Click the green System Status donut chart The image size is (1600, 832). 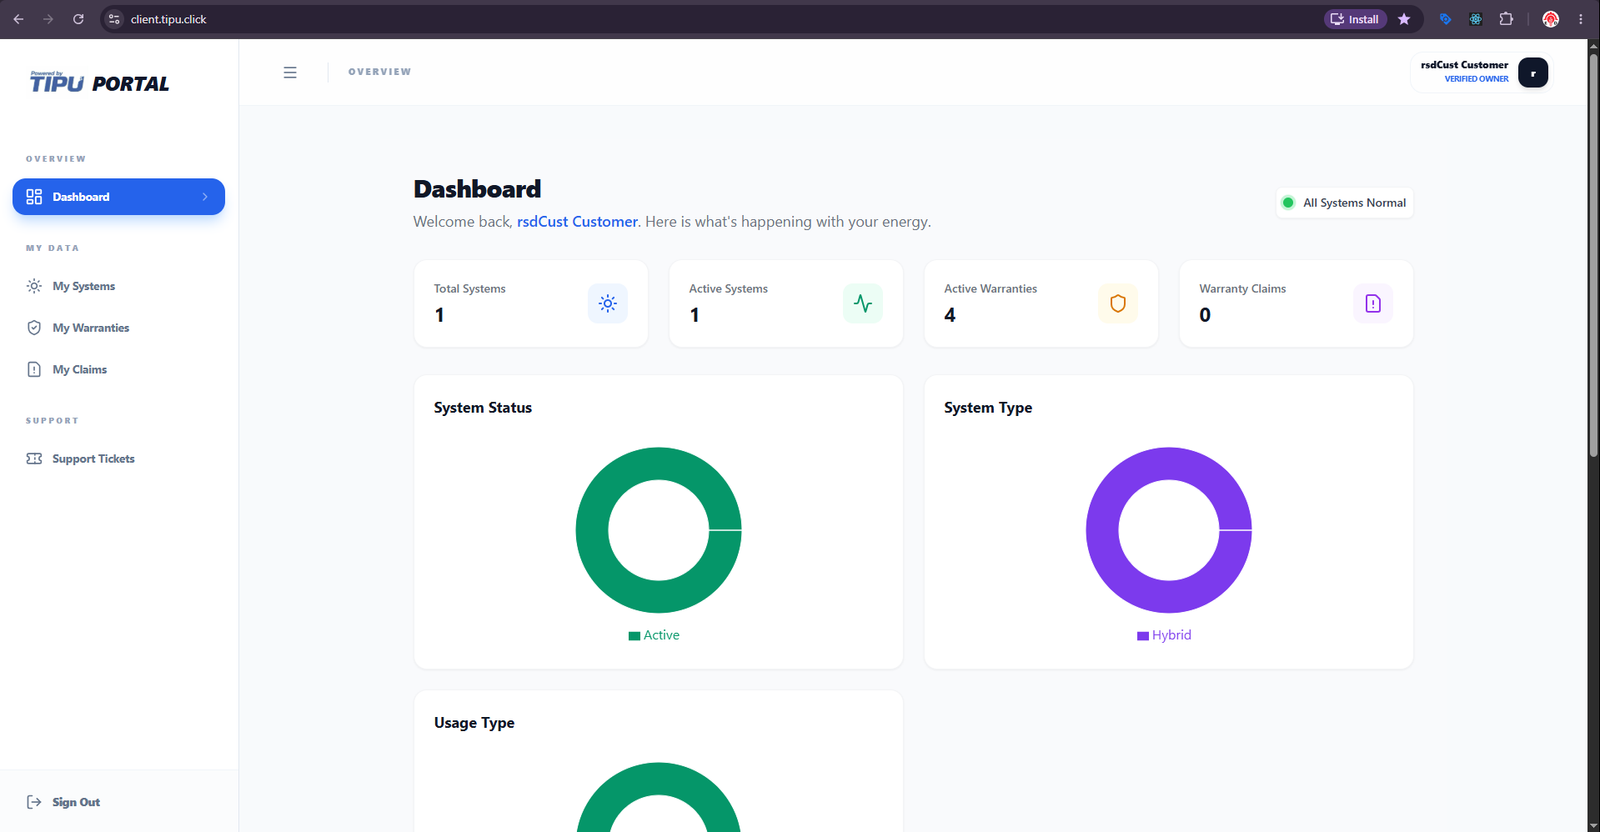click(x=659, y=530)
